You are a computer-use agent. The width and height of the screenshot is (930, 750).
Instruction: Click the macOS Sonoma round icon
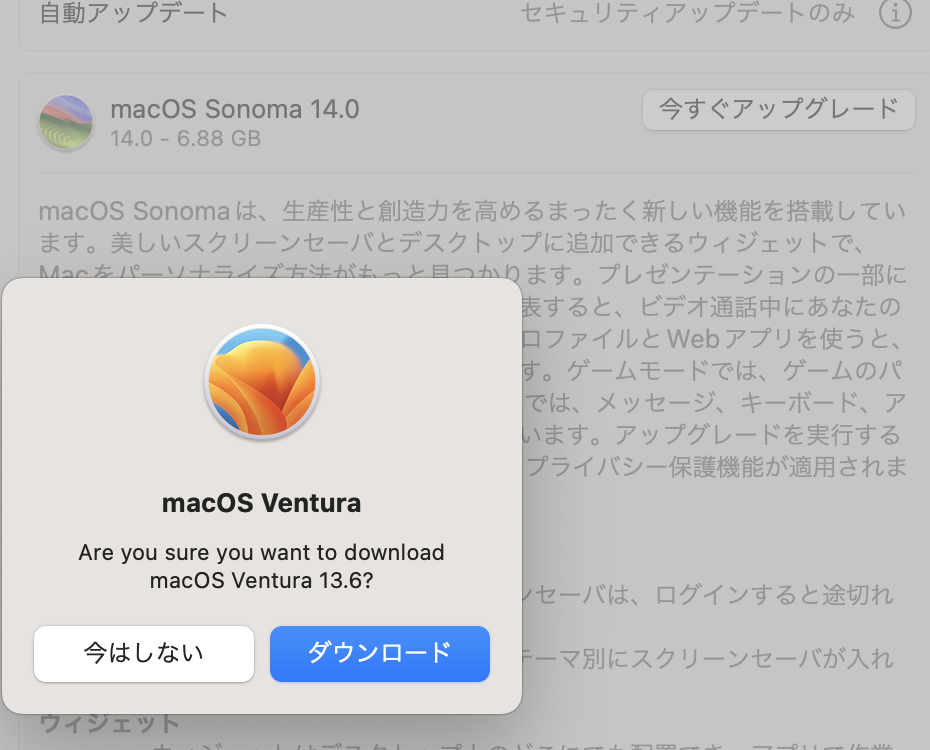point(66,123)
